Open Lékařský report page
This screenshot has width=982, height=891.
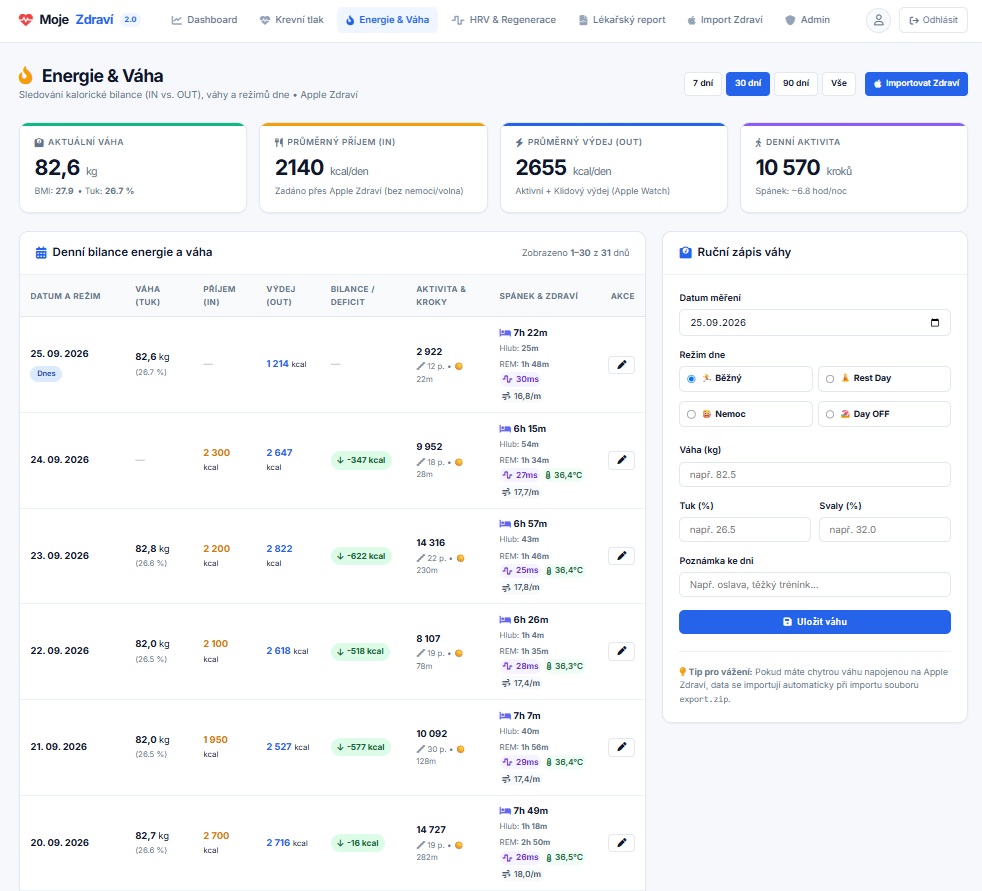click(622, 20)
